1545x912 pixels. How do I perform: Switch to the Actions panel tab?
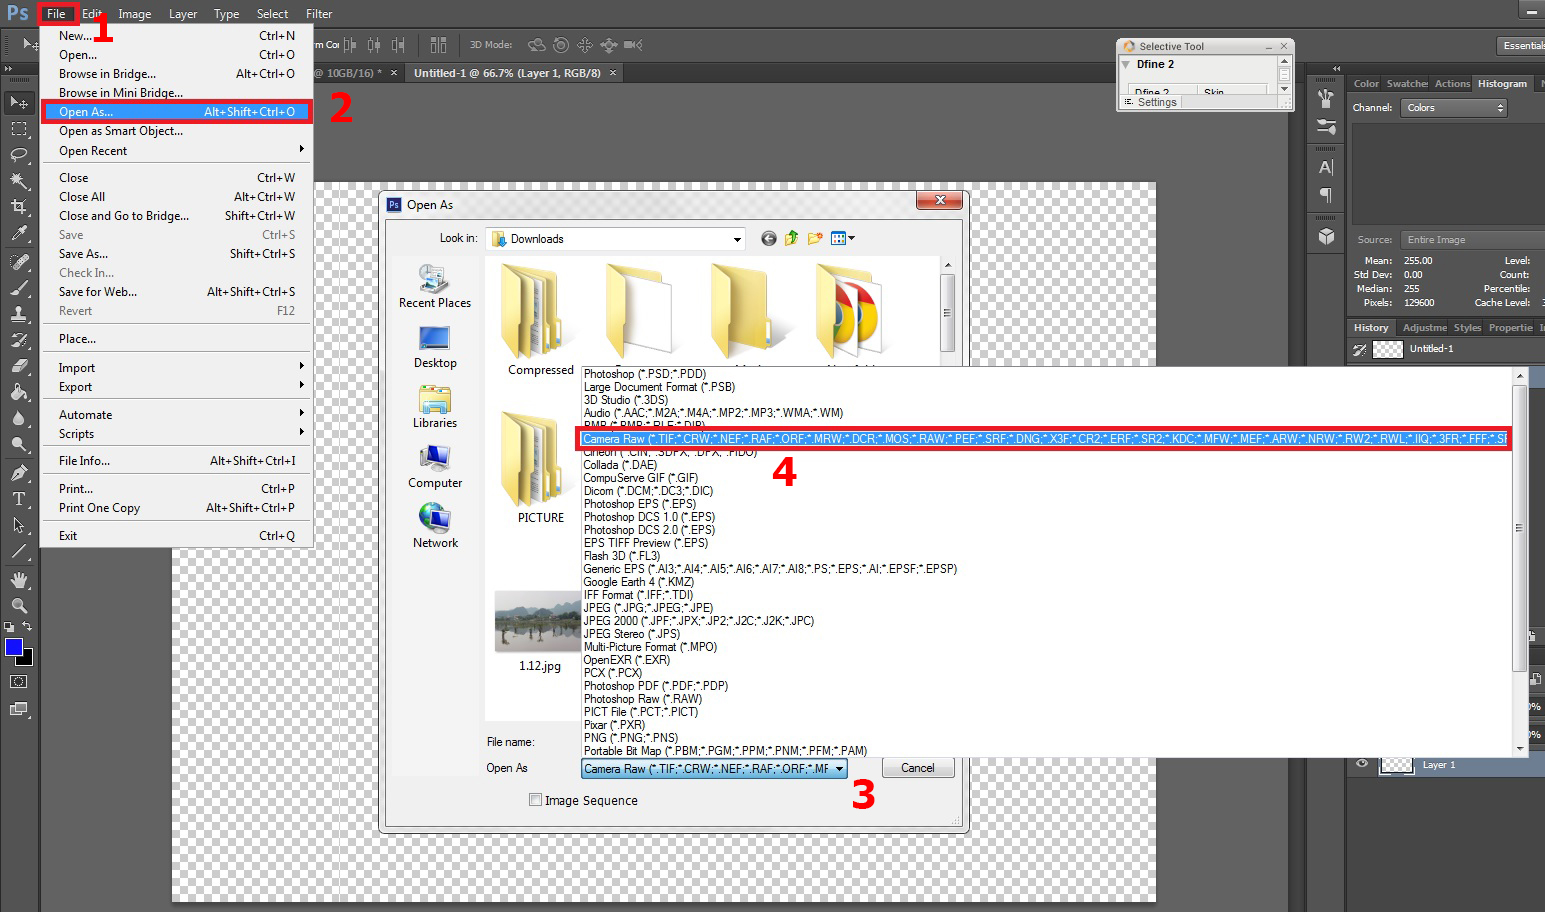[x=1452, y=84]
